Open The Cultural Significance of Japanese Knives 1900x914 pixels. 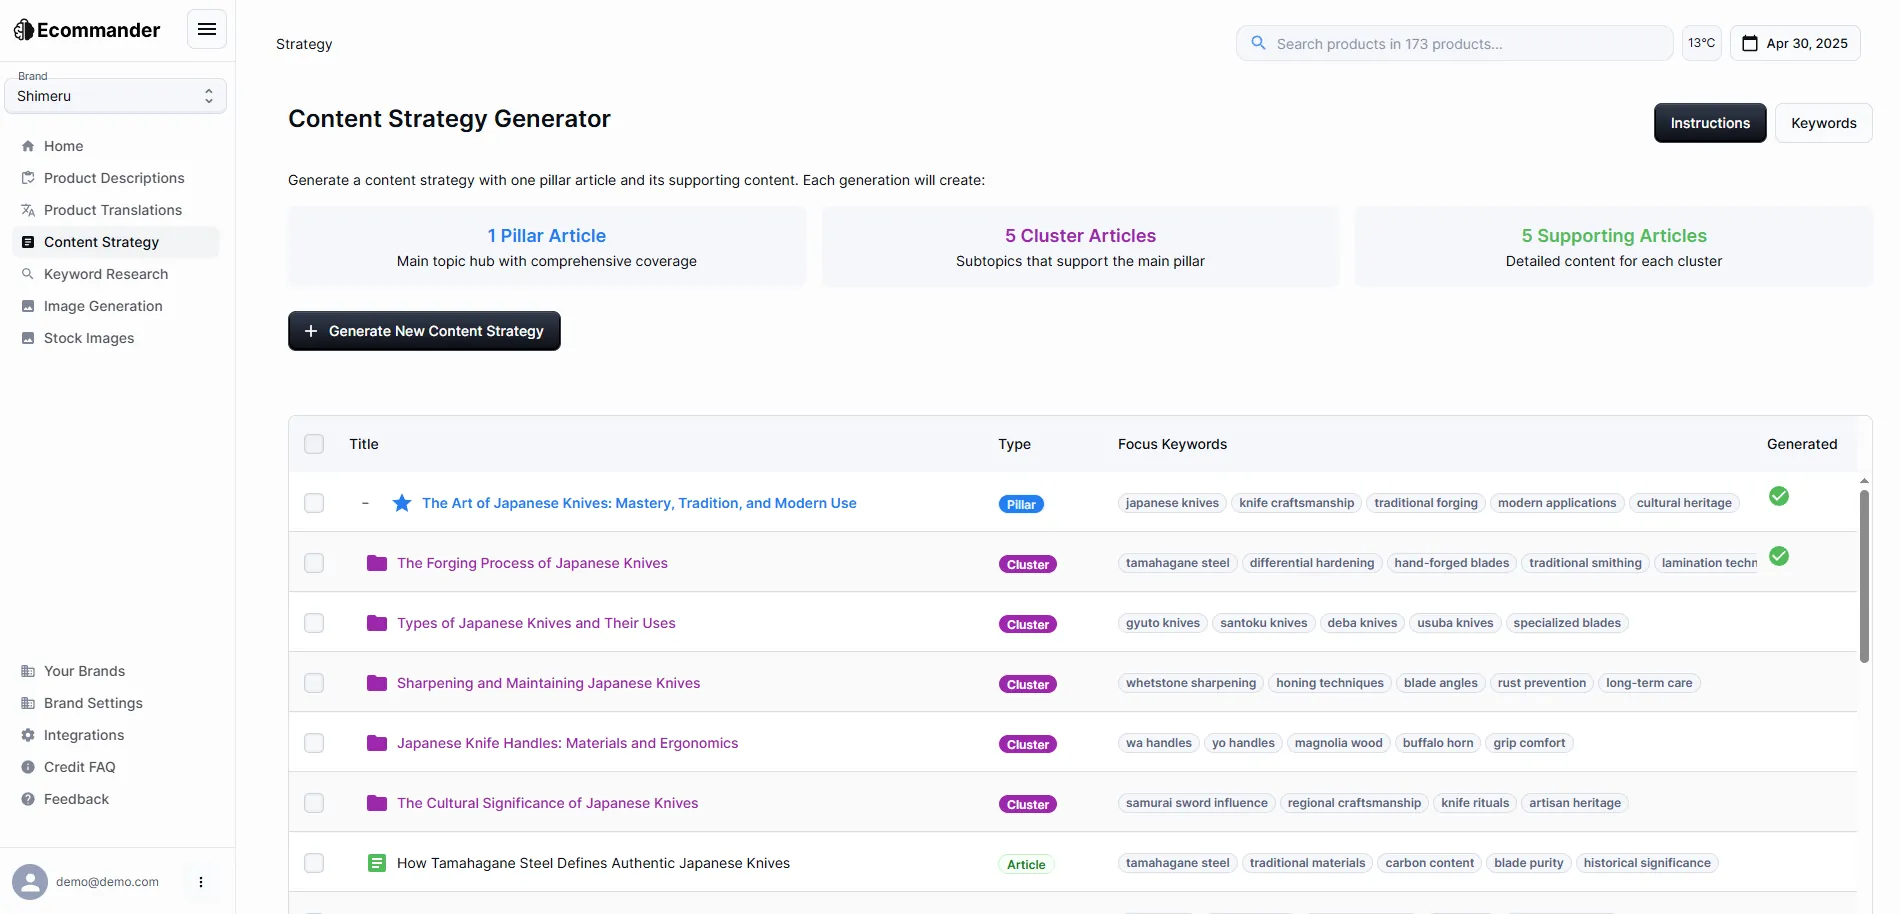tap(547, 803)
